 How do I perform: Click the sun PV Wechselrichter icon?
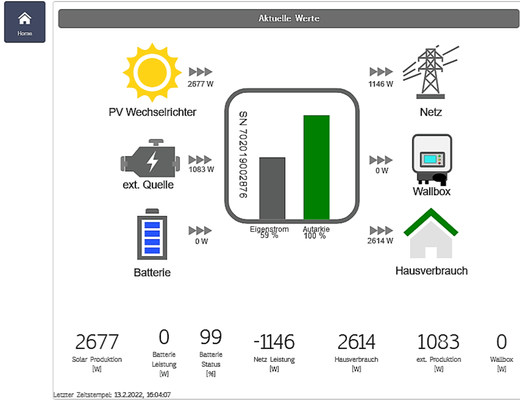coord(152,72)
